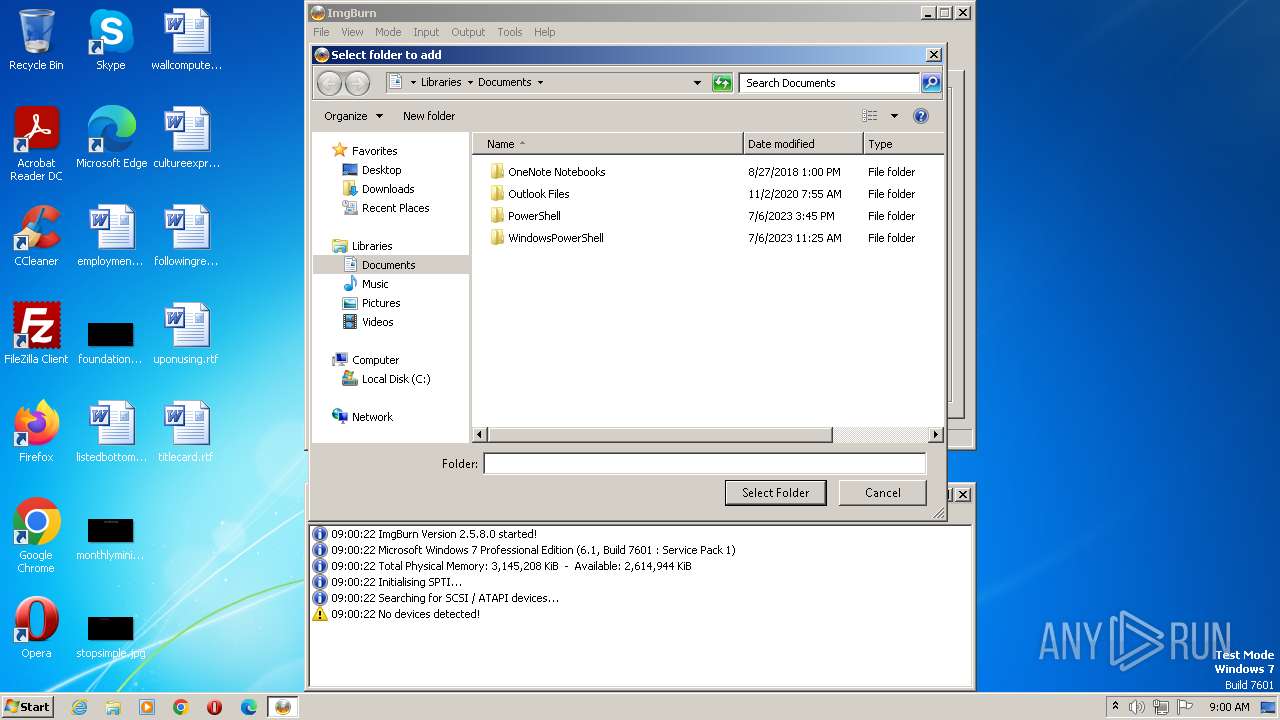This screenshot has width=1280, height=720.
Task: Click the Search Documents field
Action: pos(829,83)
